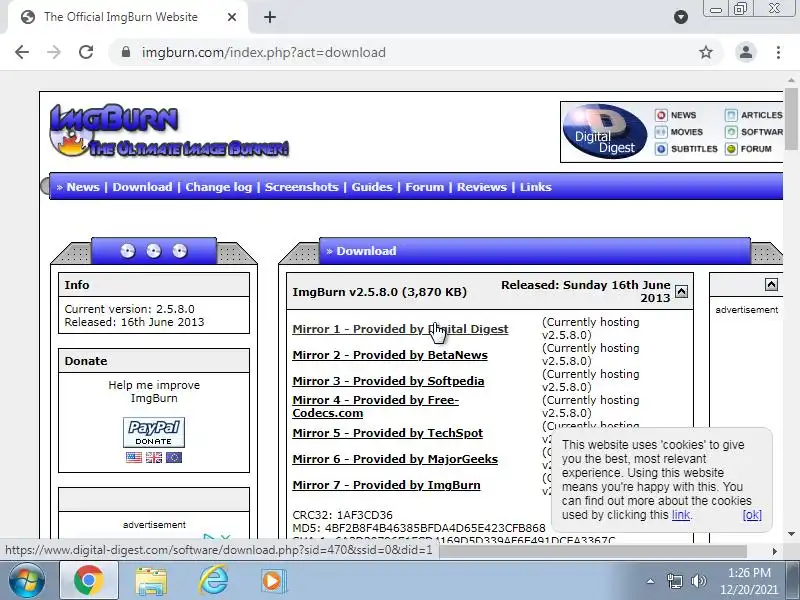The image size is (800, 600).
Task: Download from Mirror 7 ImgBurn
Action: coord(386,485)
